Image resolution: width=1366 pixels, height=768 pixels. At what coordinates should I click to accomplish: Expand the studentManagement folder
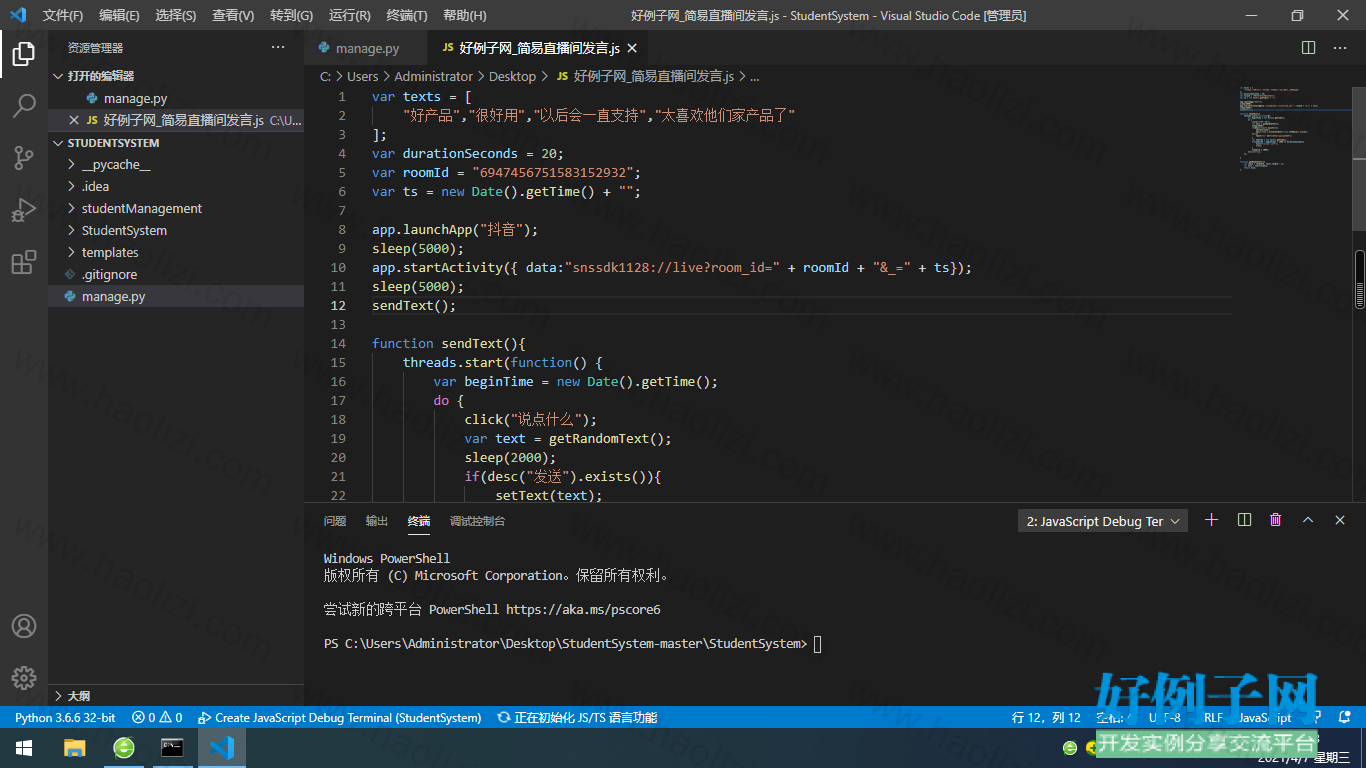pos(176,209)
